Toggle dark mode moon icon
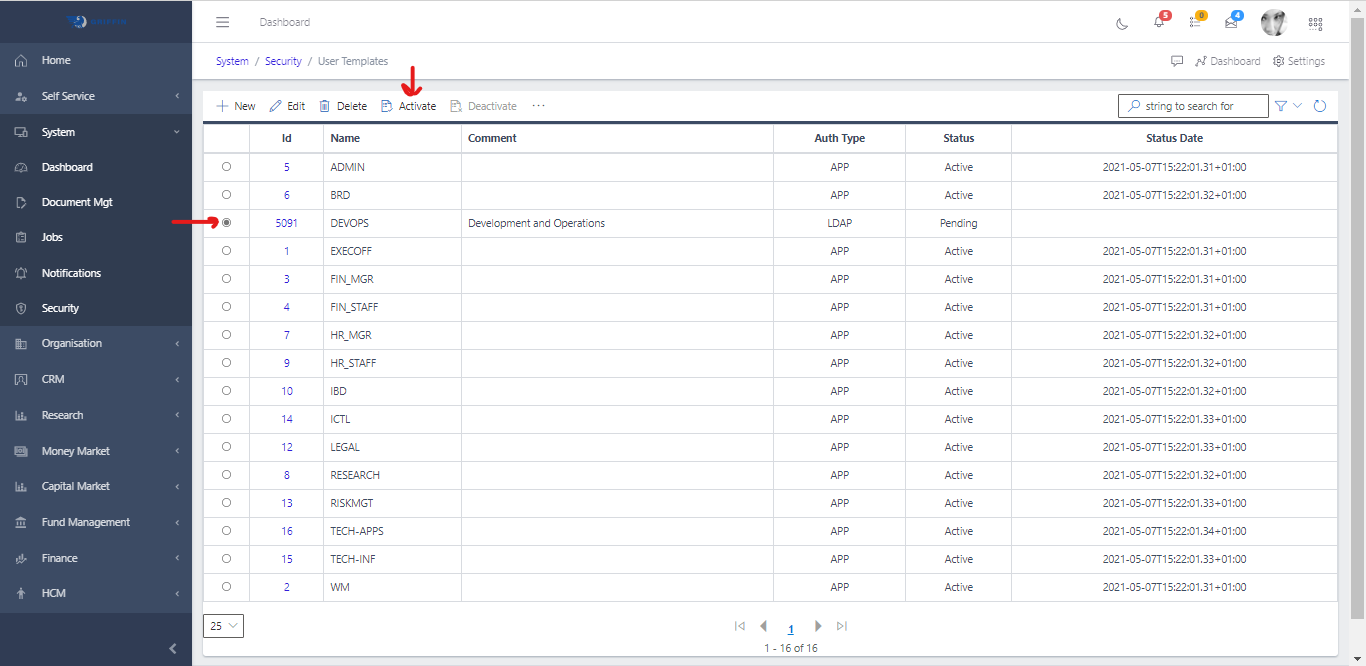 coord(1122,23)
